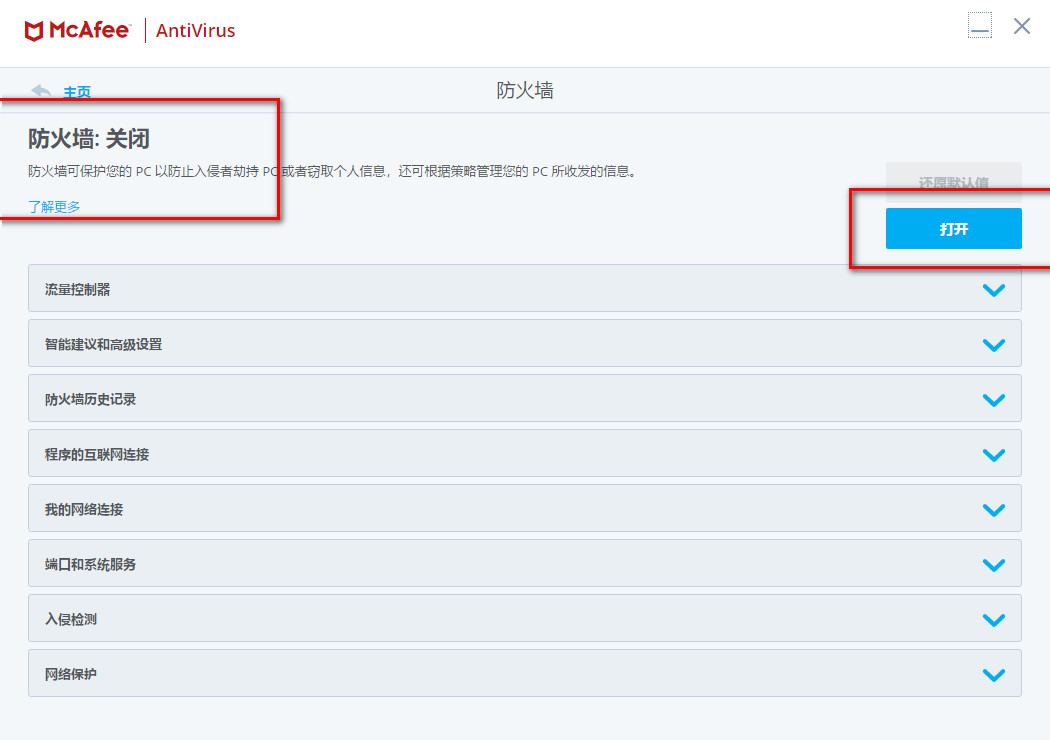1050x740 pixels.
Task: Click the 入侵检测 row label
Action: (71, 619)
